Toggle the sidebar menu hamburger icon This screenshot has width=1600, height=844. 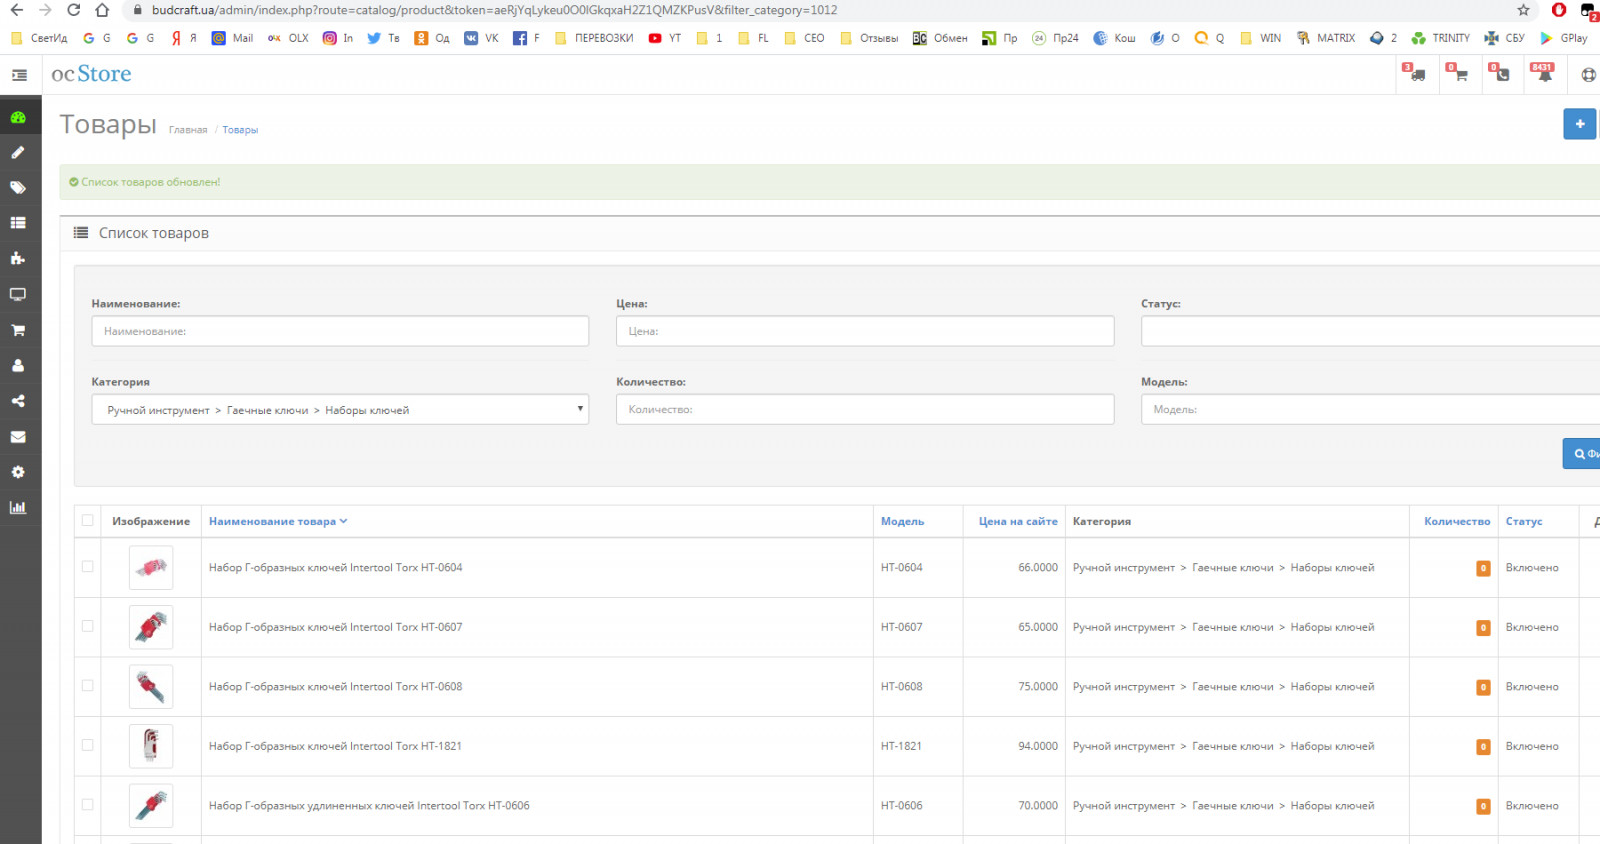pyautogui.click(x=19, y=75)
